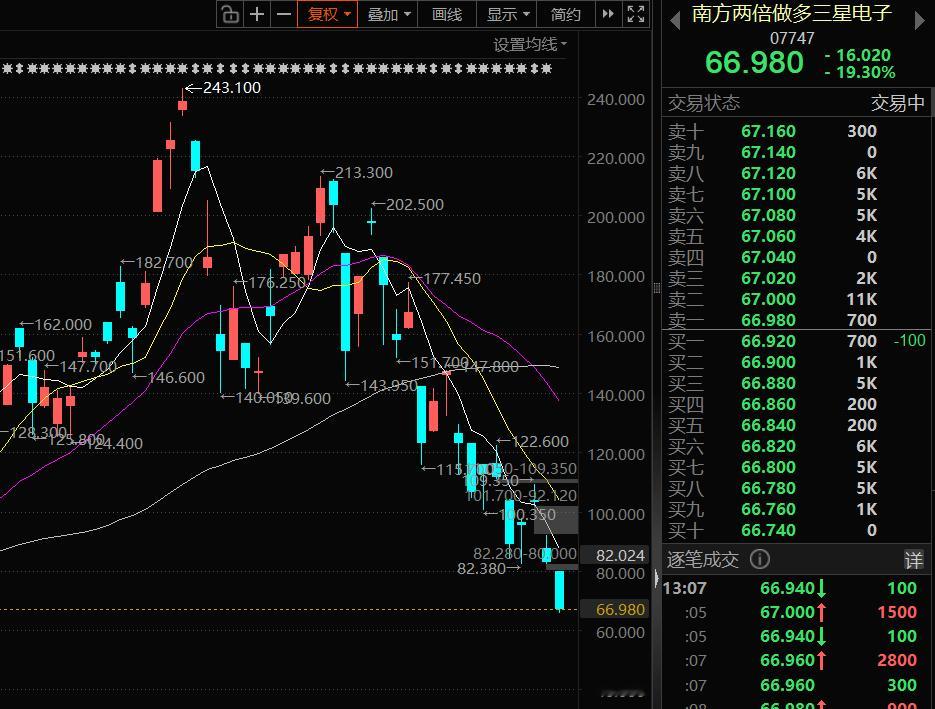Open the 显示 display dropdown

[x=507, y=14]
